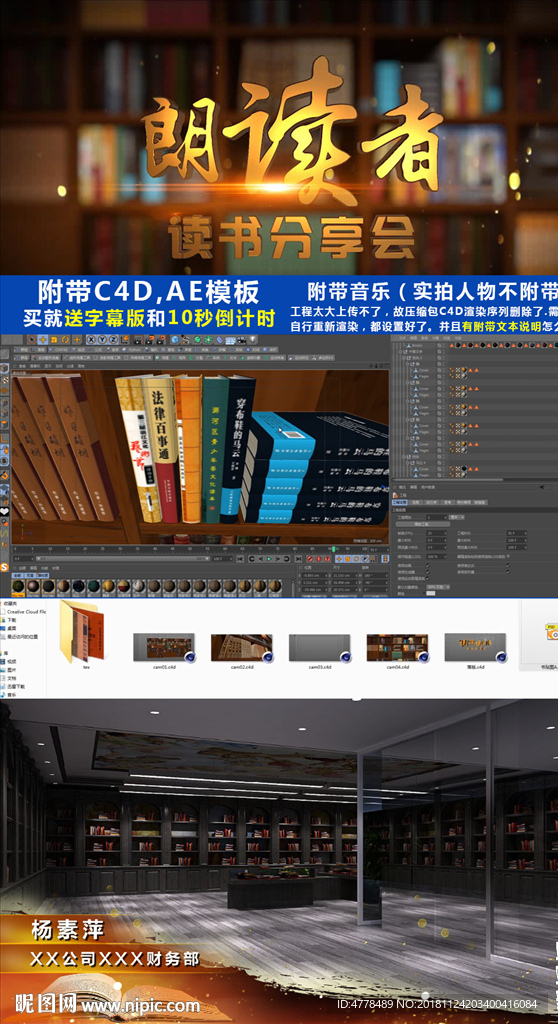558x1024 pixels.
Task: Select 落版.c4d file thumbnail
Action: click(x=475, y=648)
